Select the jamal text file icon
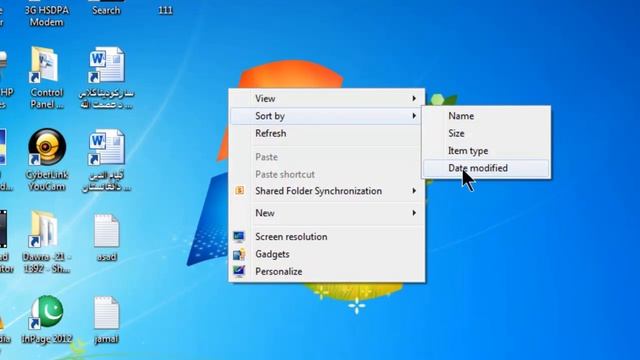This screenshot has width=640, height=360. pos(107,313)
